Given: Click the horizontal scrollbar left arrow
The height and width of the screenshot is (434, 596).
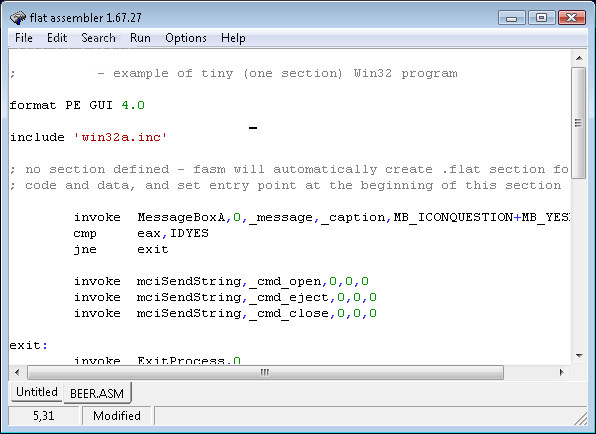Looking at the screenshot, I should (17, 372).
